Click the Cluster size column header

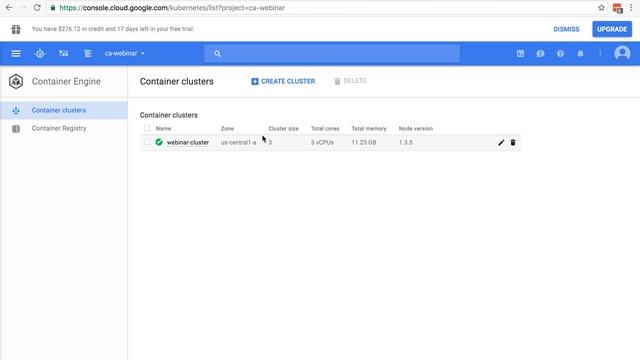[283, 129]
